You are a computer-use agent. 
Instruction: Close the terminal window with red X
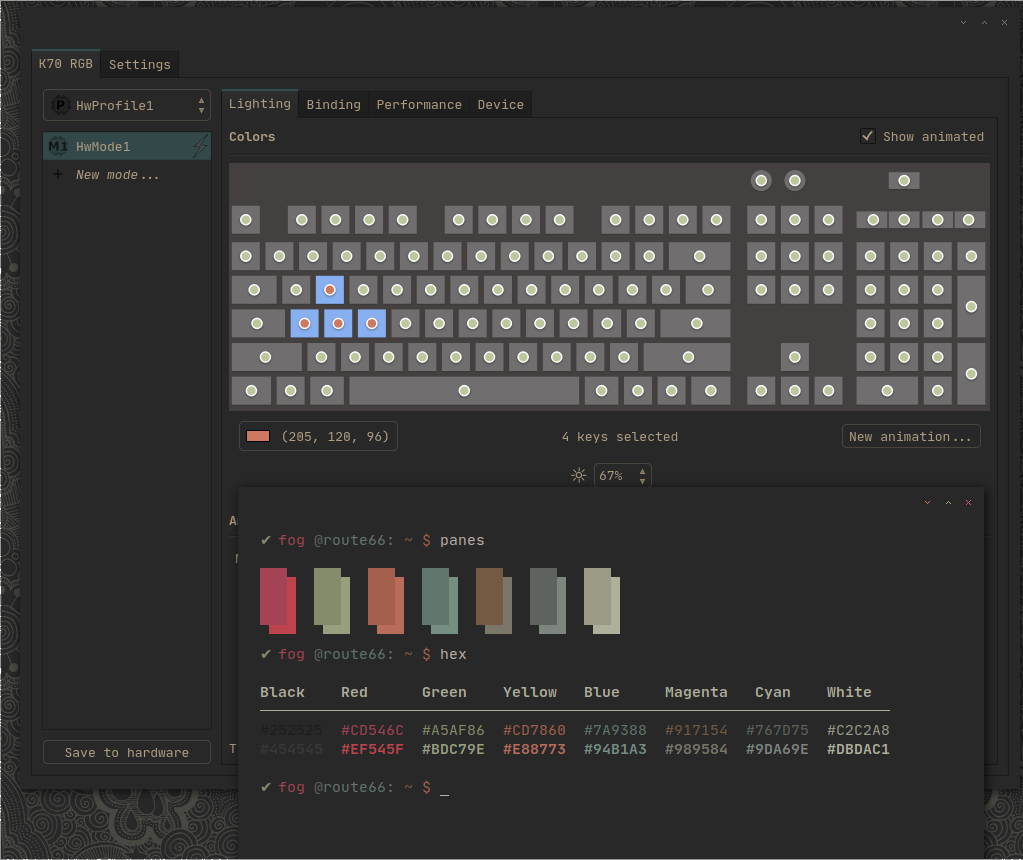968,502
